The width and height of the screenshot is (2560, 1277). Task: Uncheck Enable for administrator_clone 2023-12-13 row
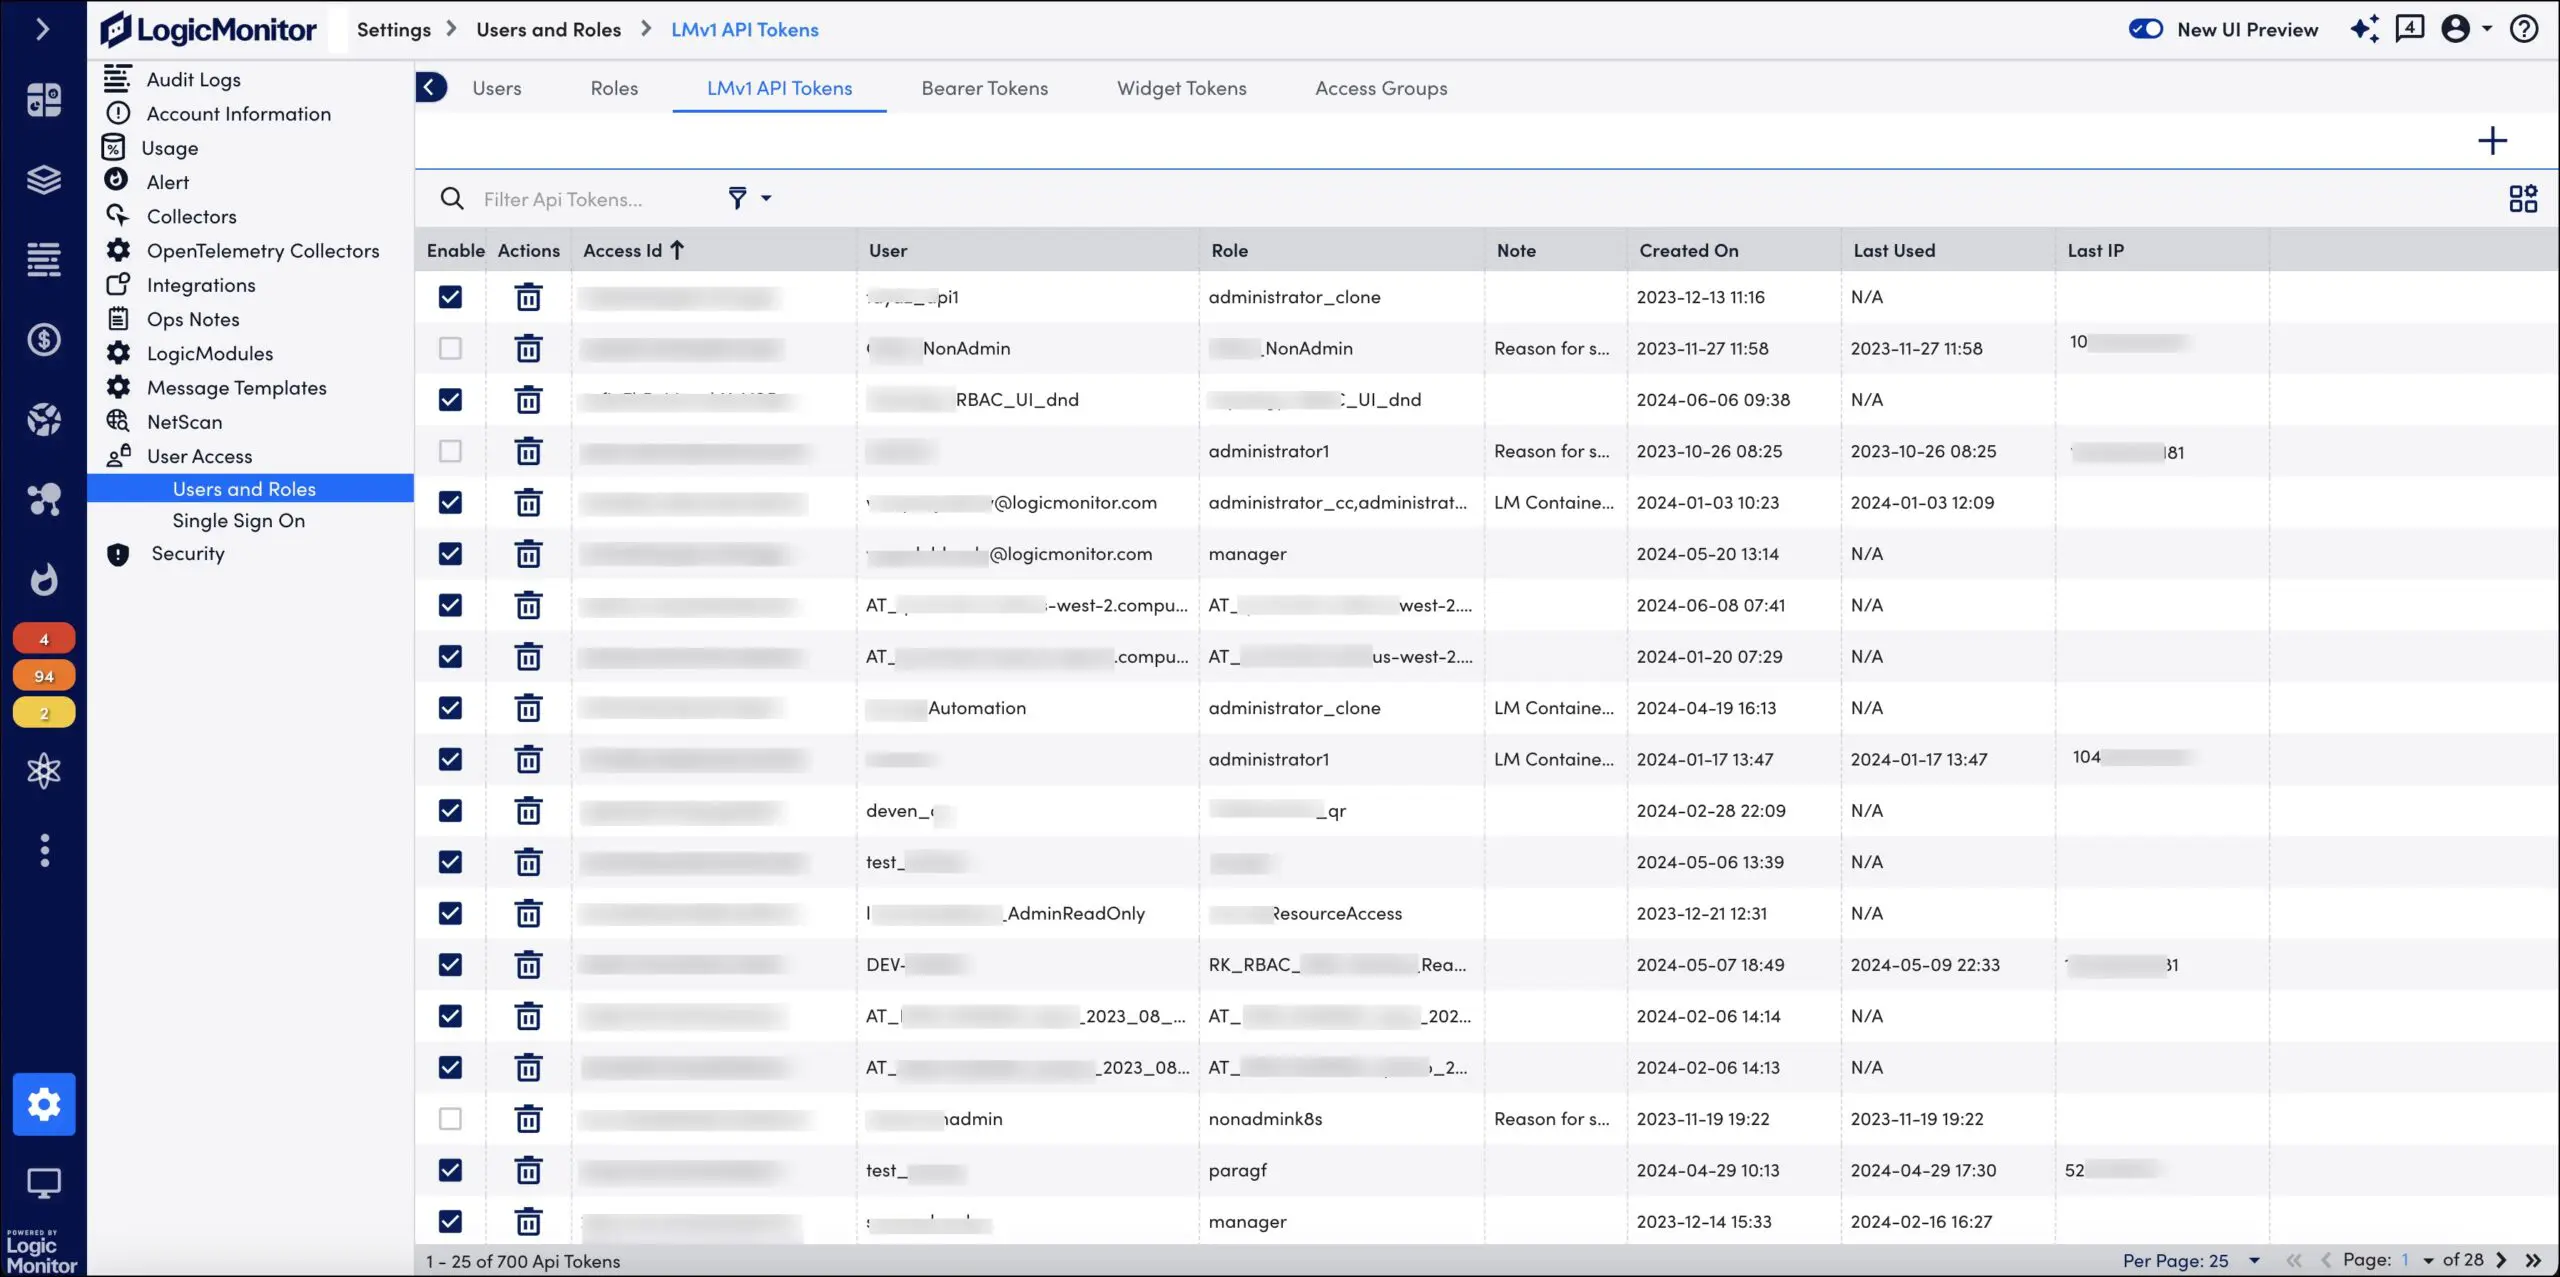click(451, 297)
